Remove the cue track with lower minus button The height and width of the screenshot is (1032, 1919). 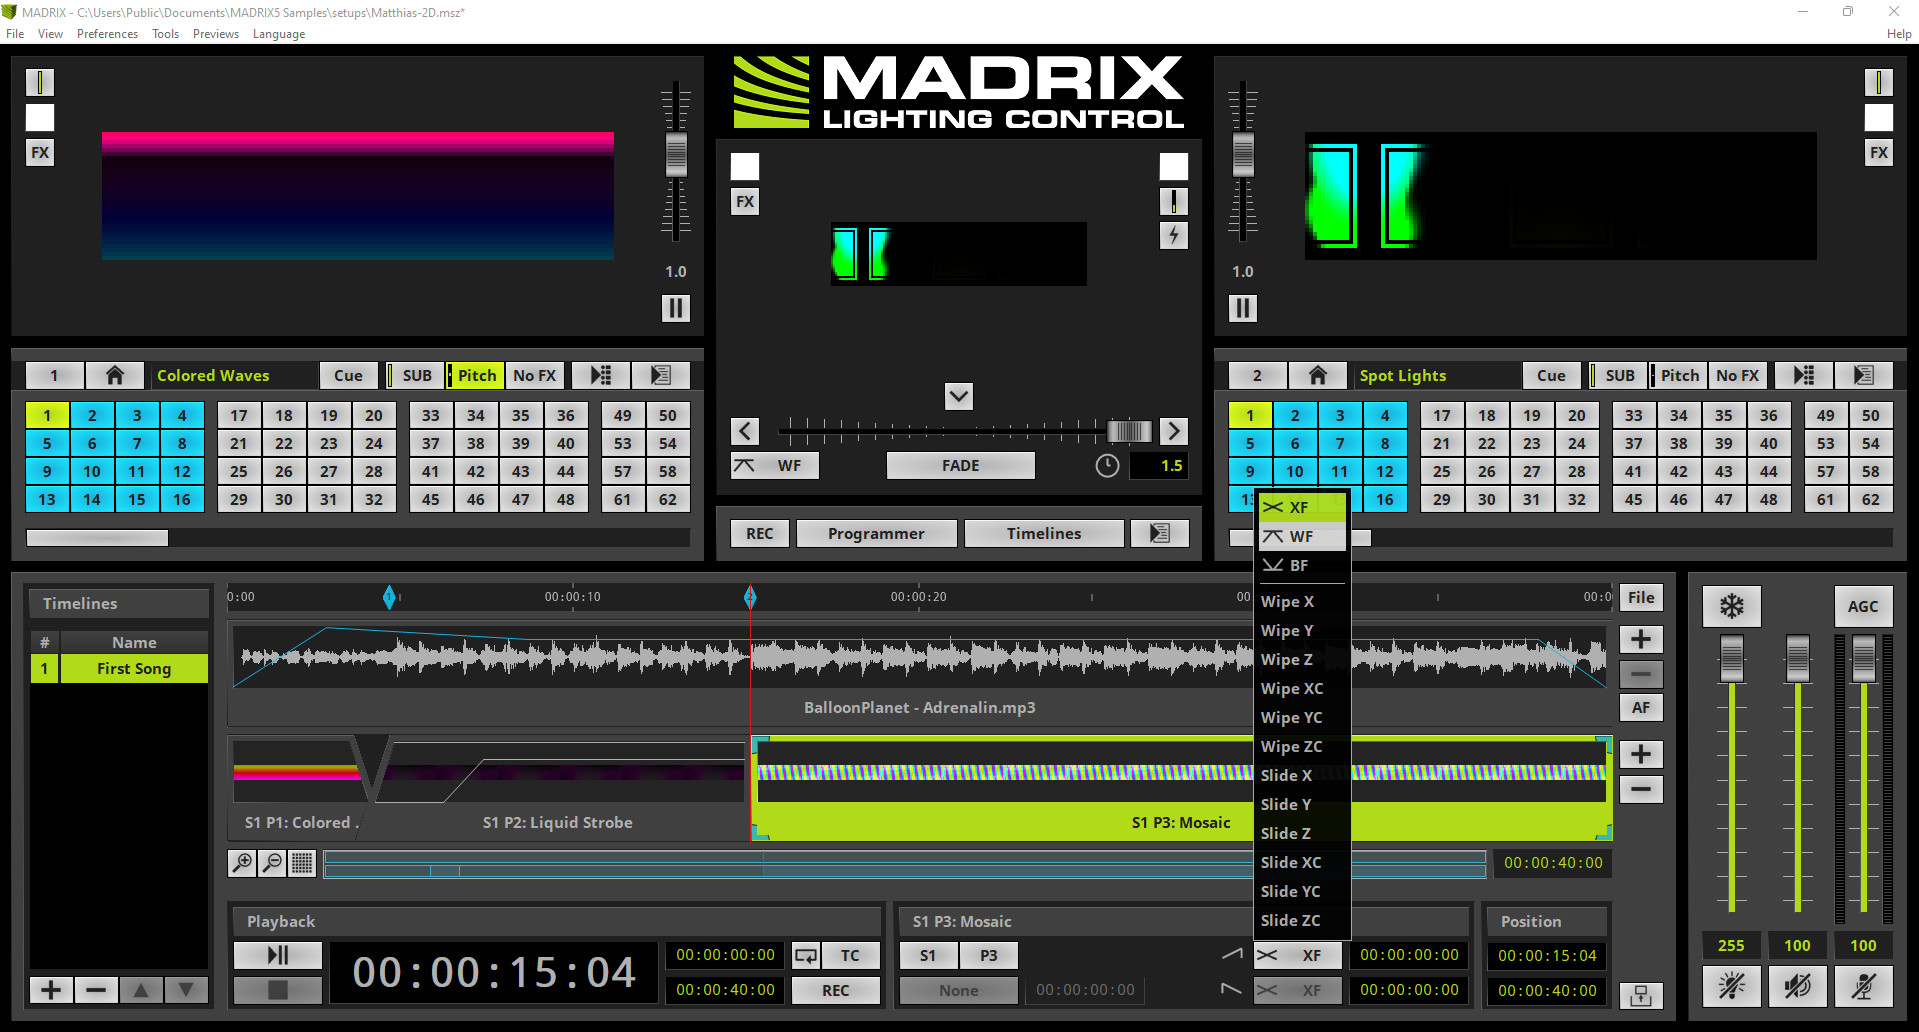pos(1641,789)
